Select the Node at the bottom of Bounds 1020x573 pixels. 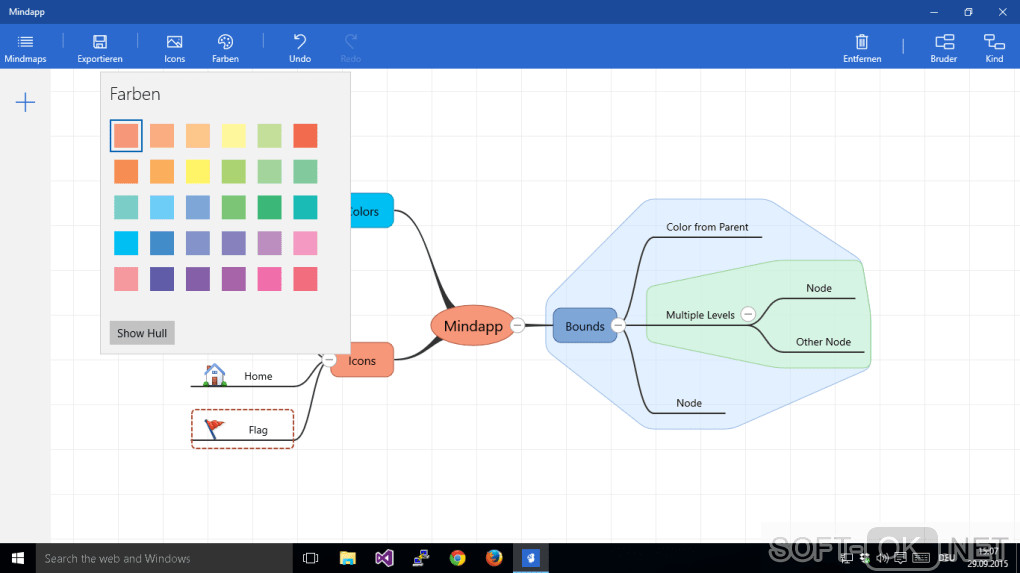[x=689, y=403]
